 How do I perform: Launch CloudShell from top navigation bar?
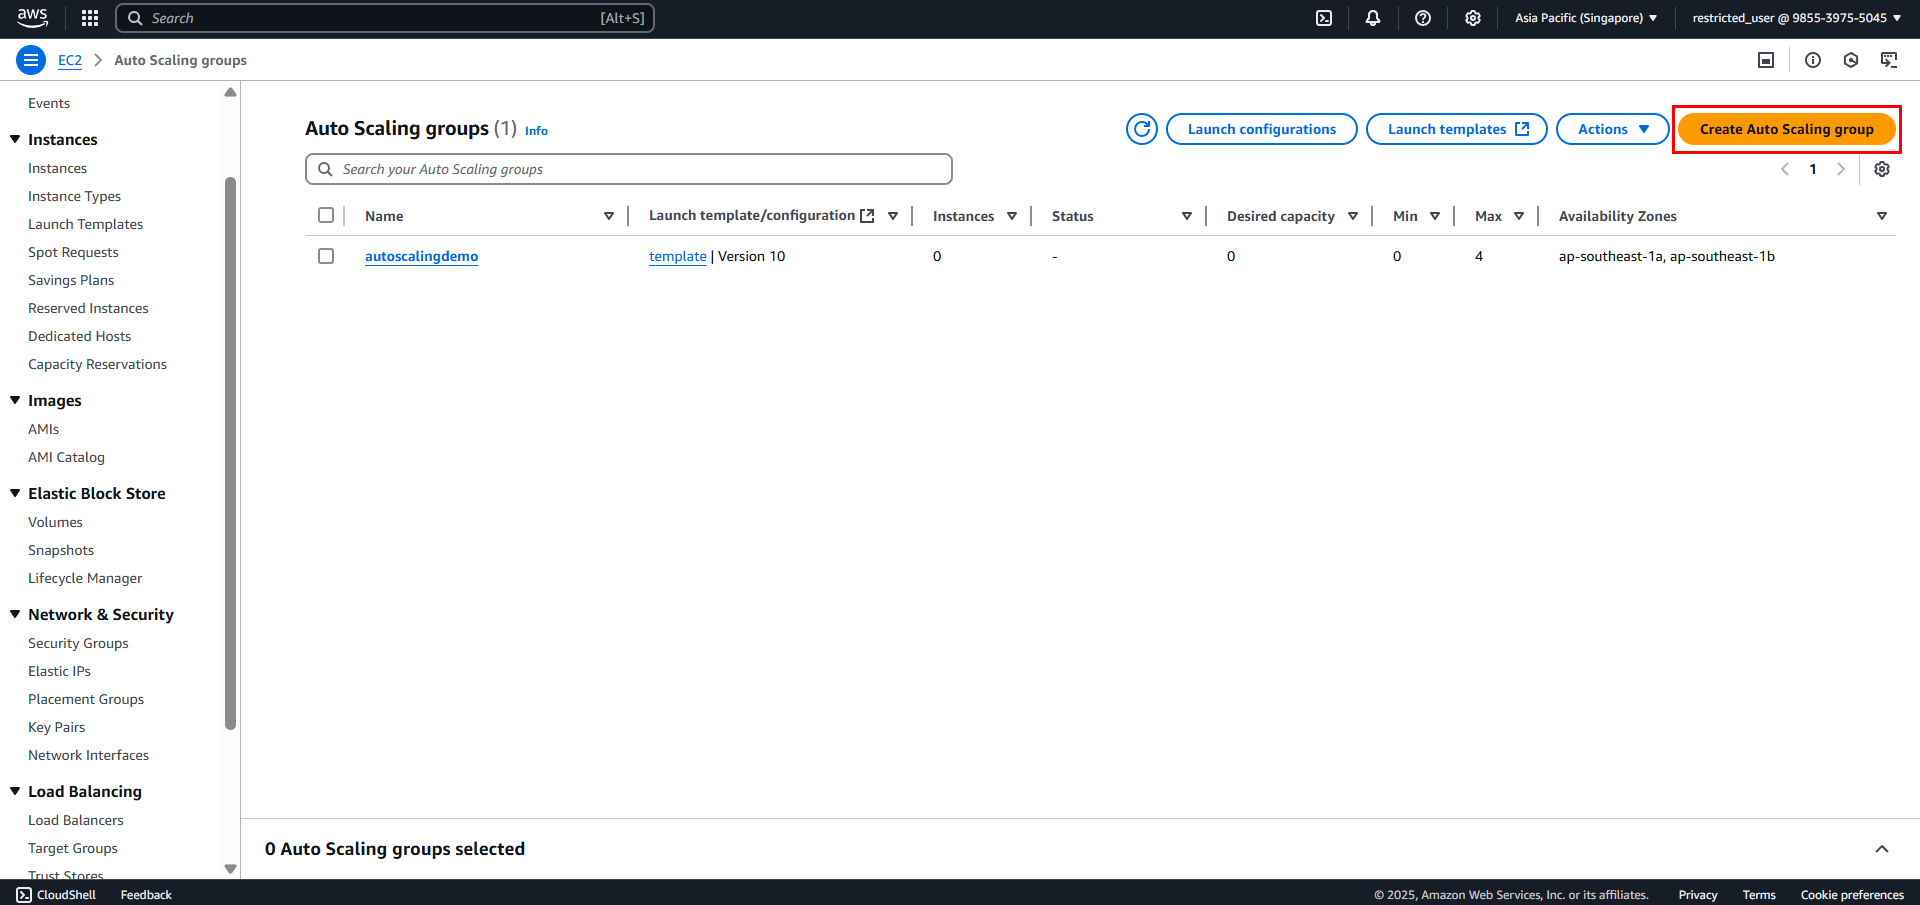[x=1324, y=18]
